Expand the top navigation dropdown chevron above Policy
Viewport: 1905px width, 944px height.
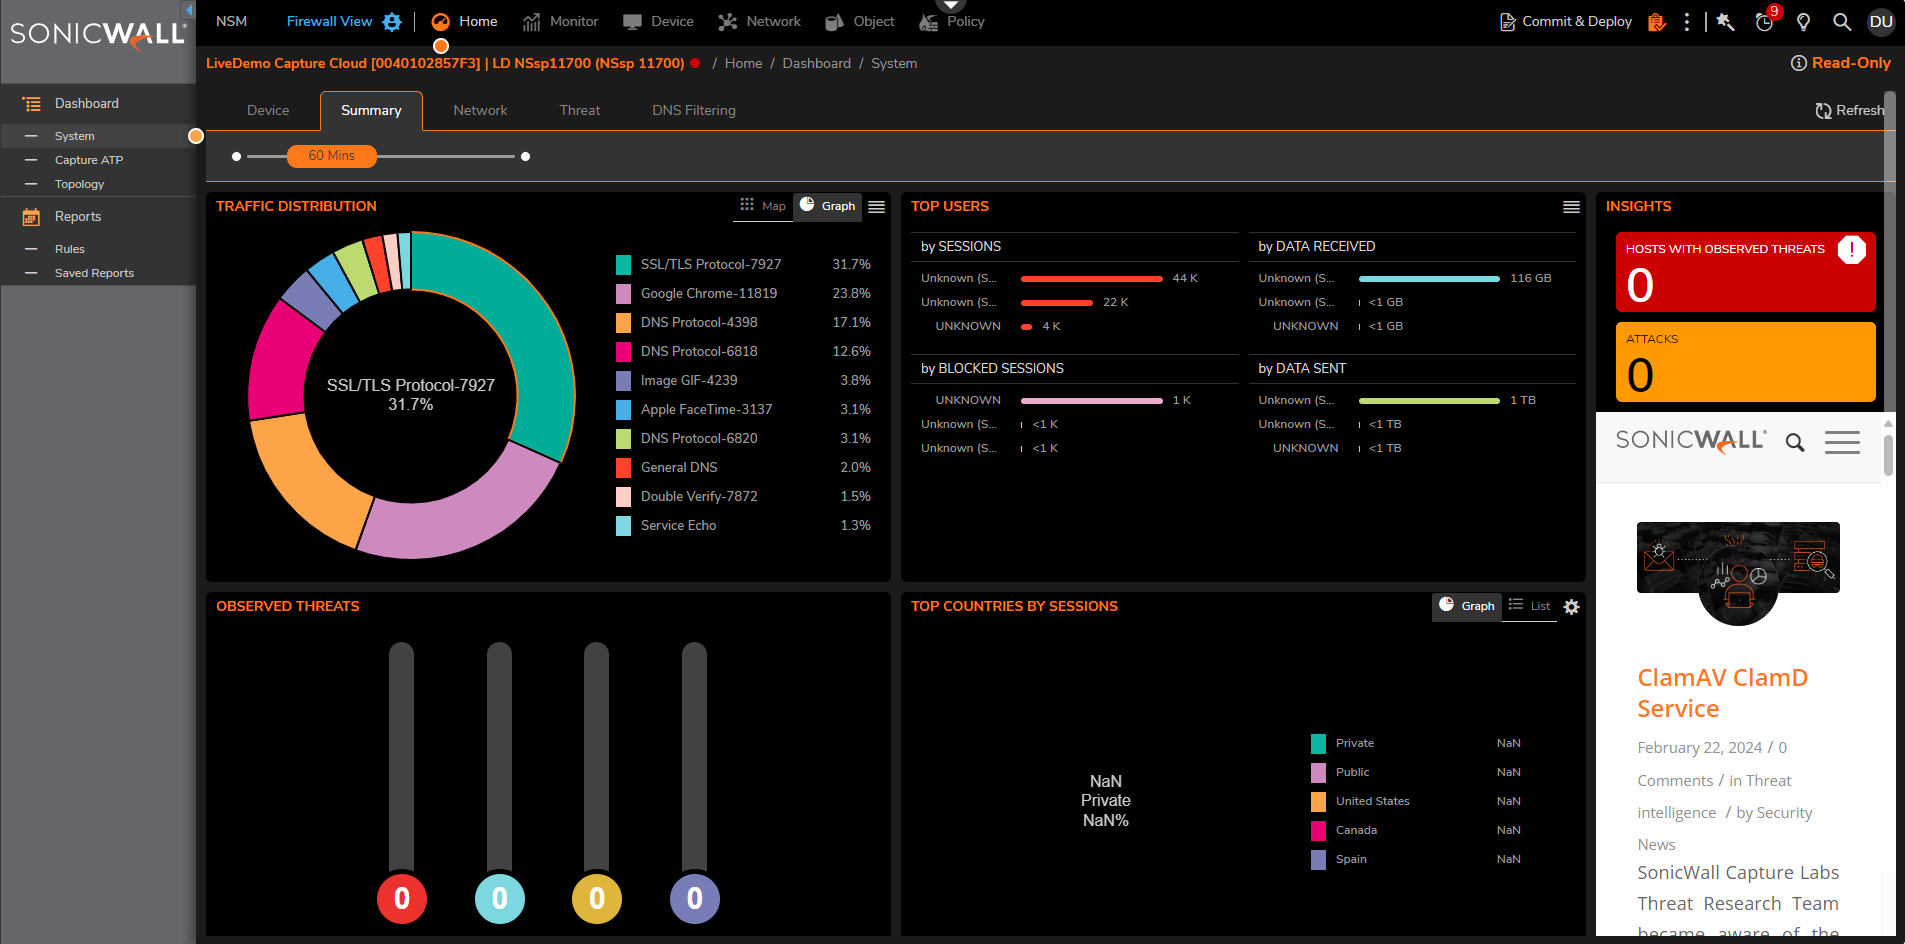coord(953,5)
